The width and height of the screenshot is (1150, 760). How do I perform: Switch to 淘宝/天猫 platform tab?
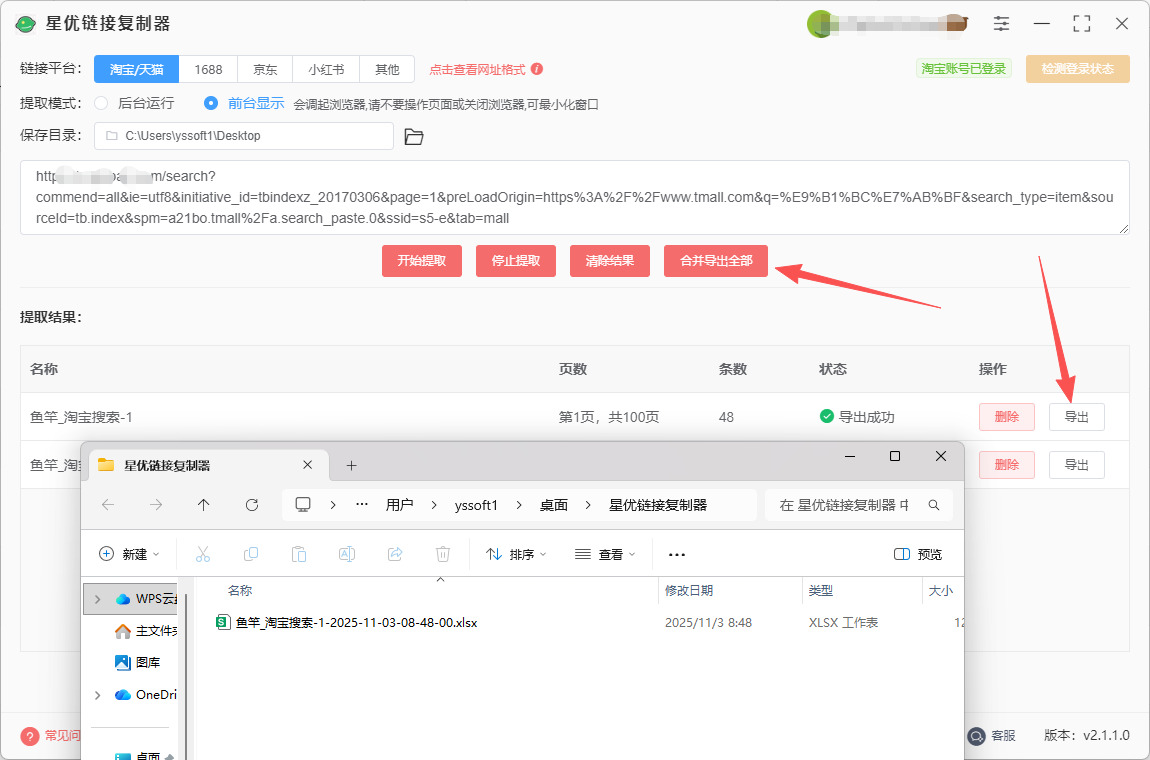[136, 69]
